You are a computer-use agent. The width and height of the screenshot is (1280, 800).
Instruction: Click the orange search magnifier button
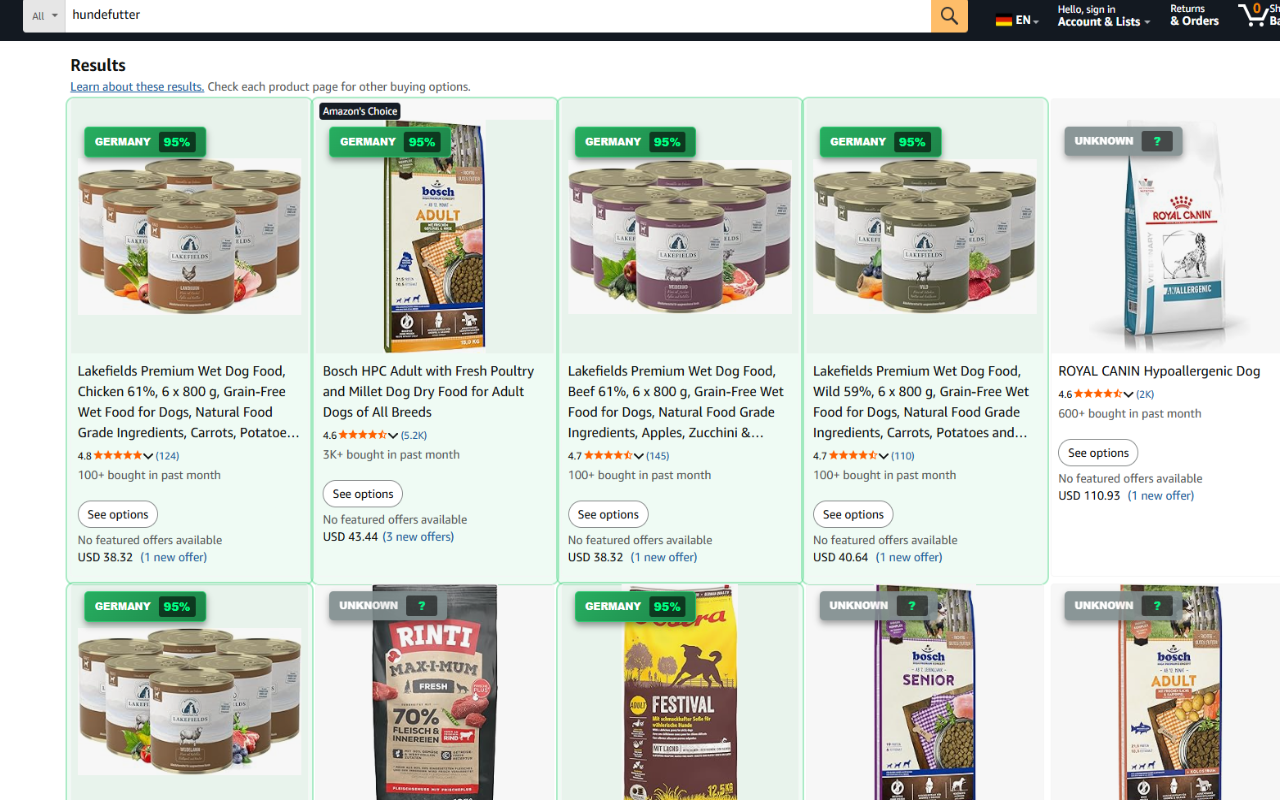949,16
